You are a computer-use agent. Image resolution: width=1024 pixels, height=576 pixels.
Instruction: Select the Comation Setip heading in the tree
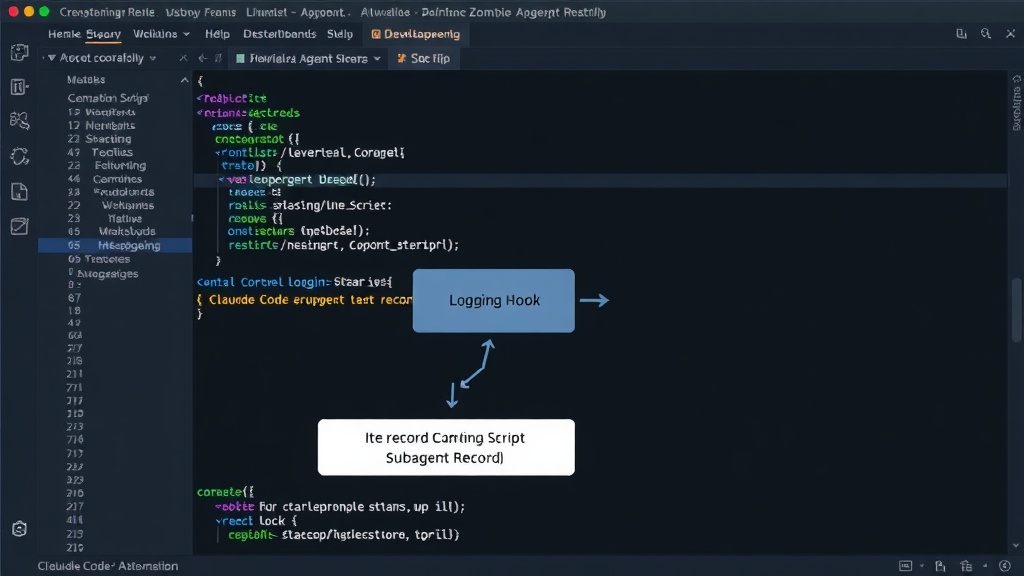108,98
